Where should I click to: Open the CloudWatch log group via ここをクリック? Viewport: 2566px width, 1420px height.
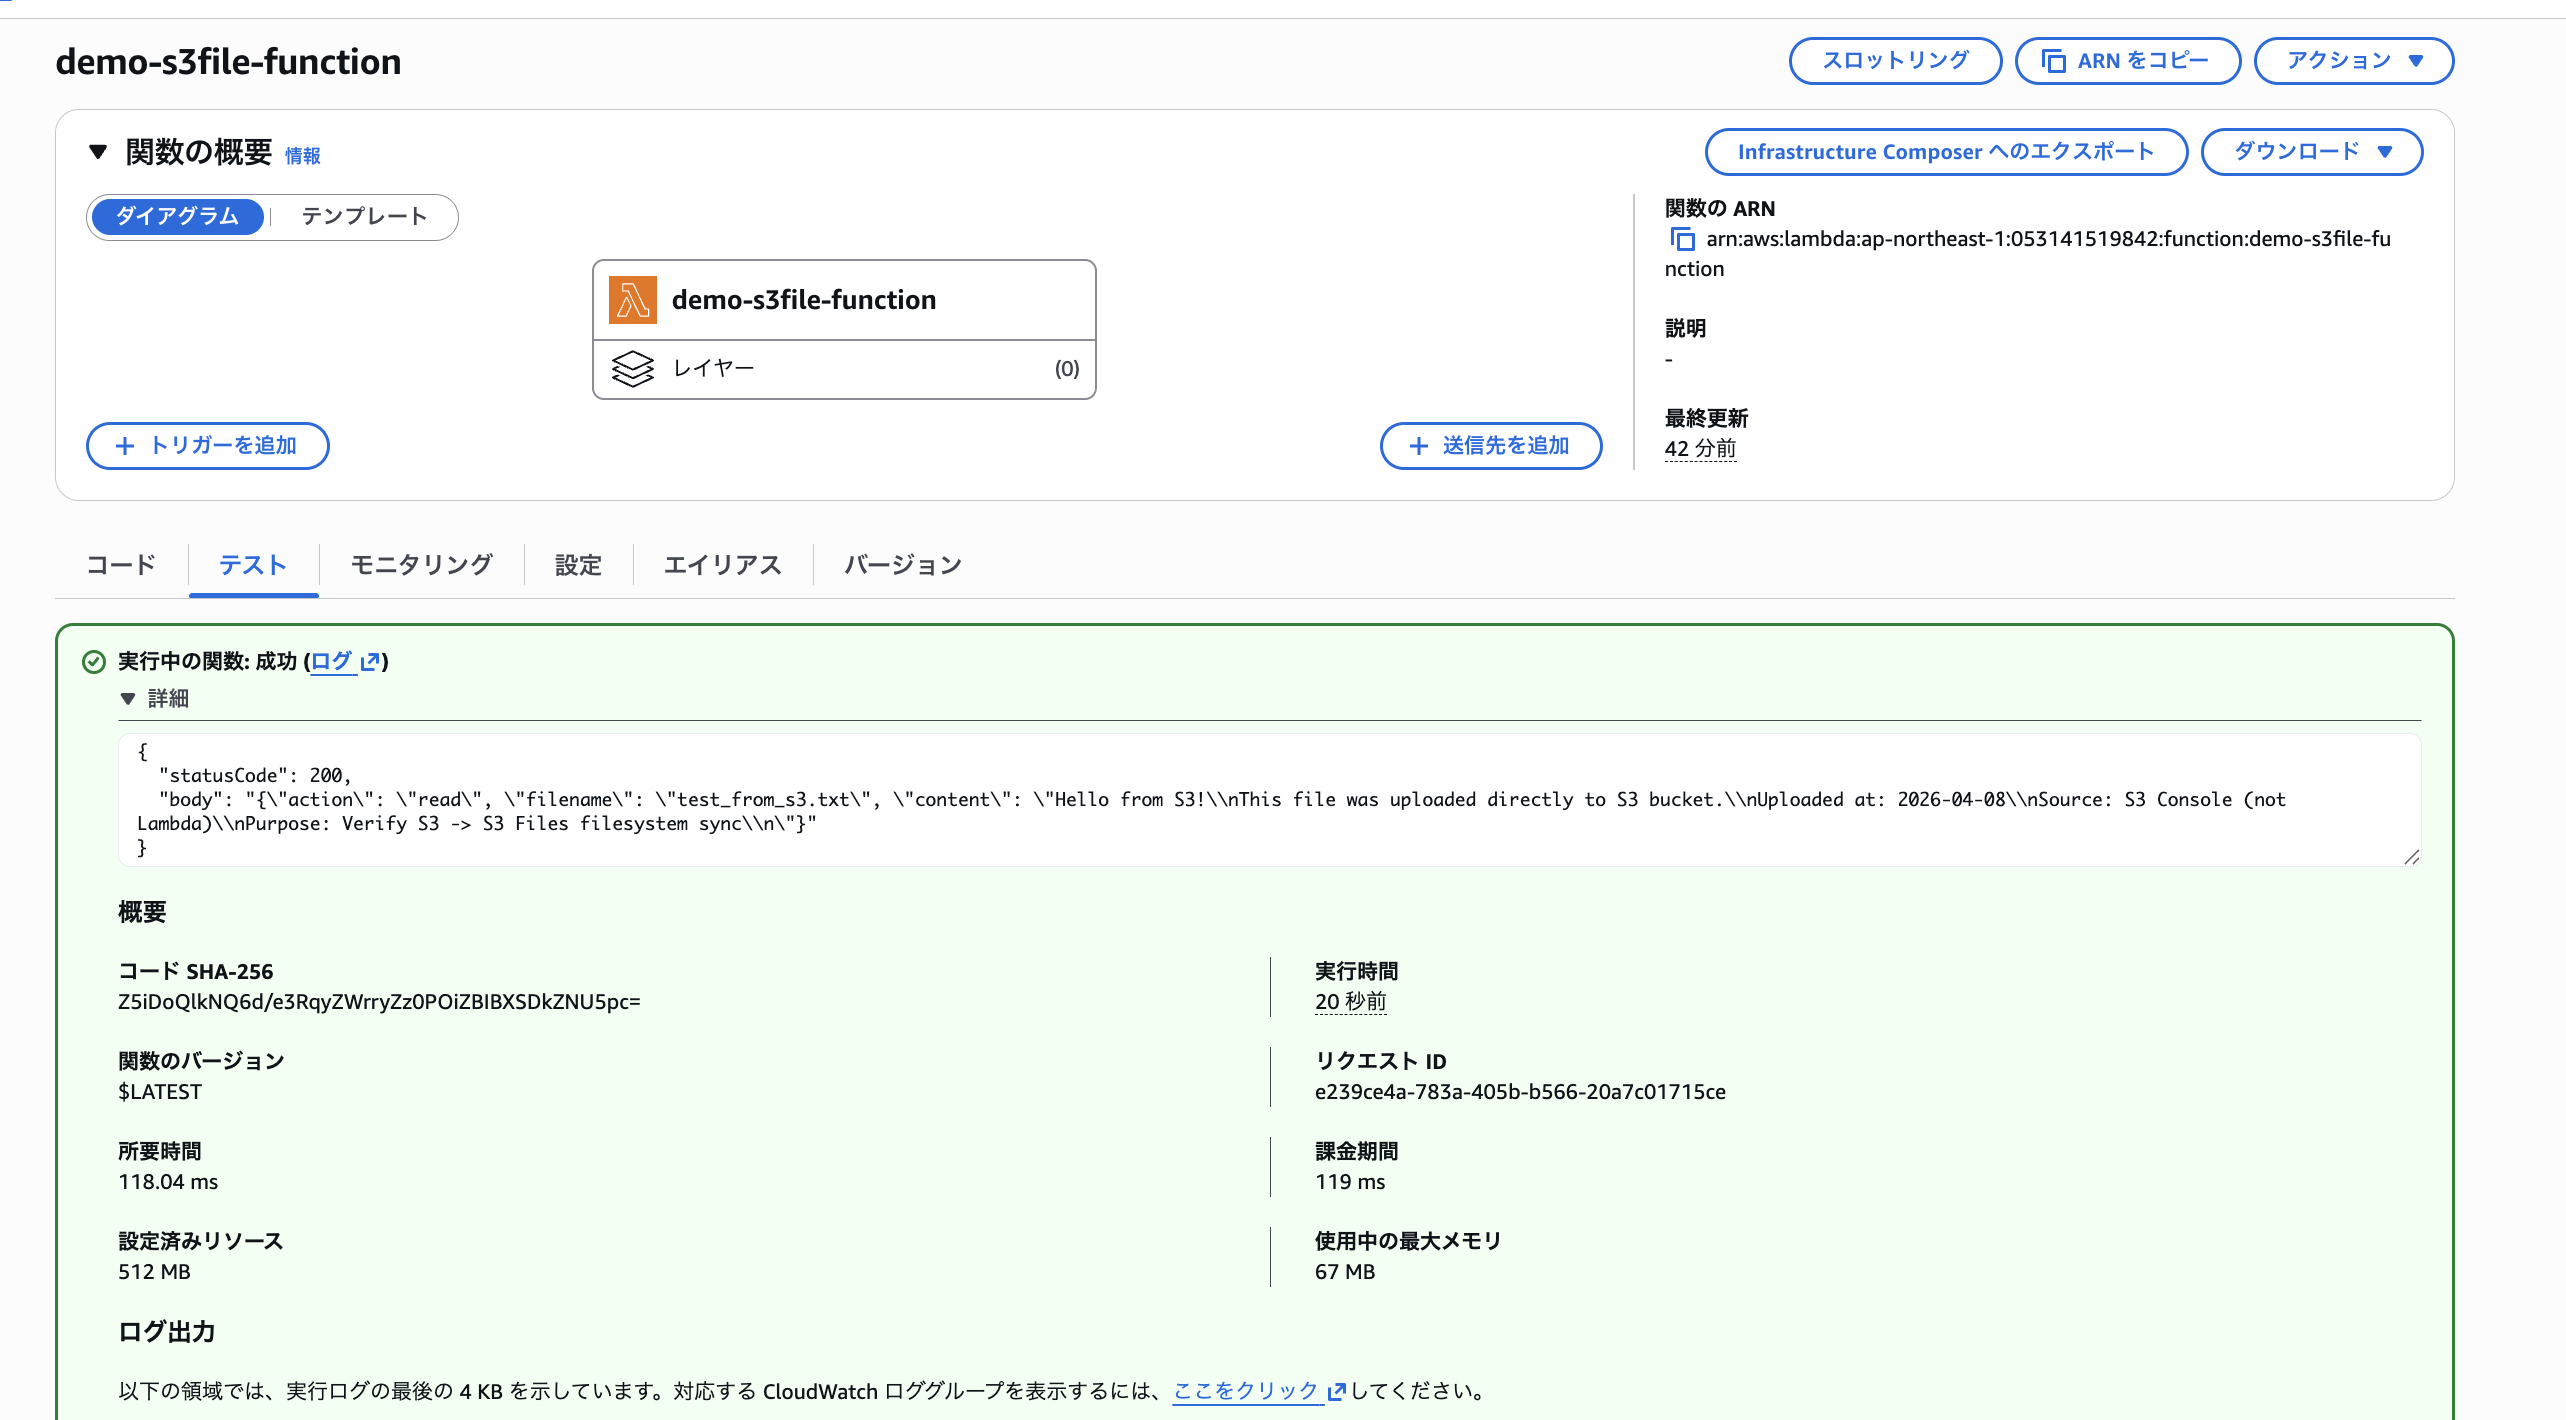point(1245,1390)
